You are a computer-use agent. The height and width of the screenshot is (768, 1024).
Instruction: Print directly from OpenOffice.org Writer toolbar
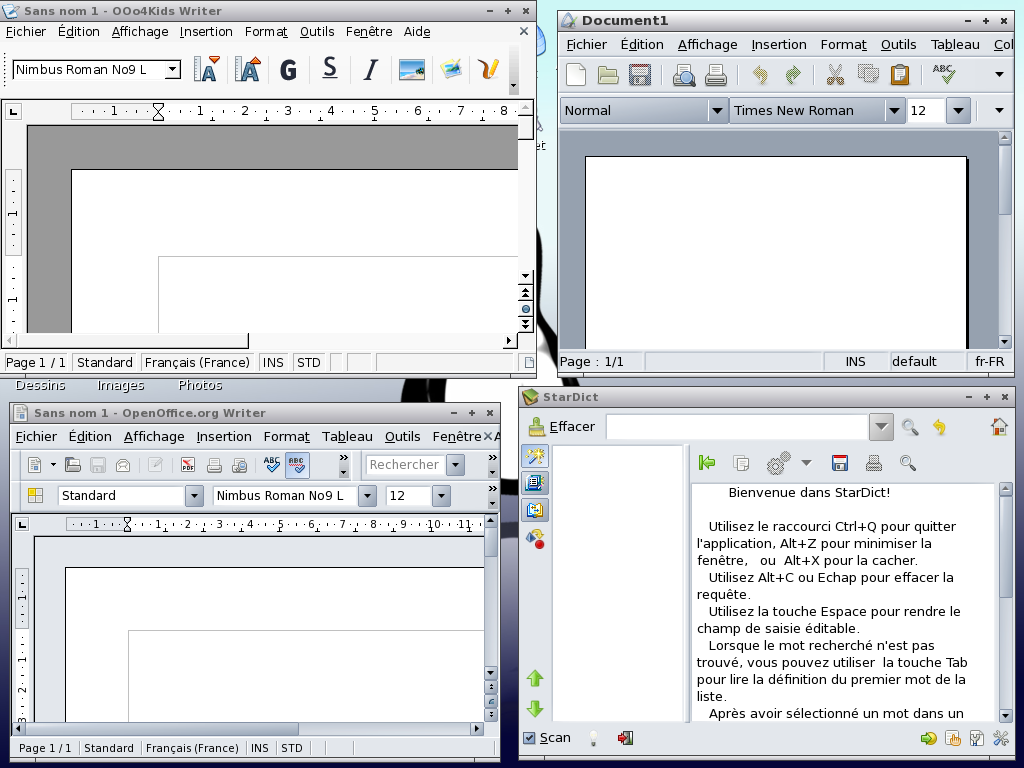click(214, 465)
